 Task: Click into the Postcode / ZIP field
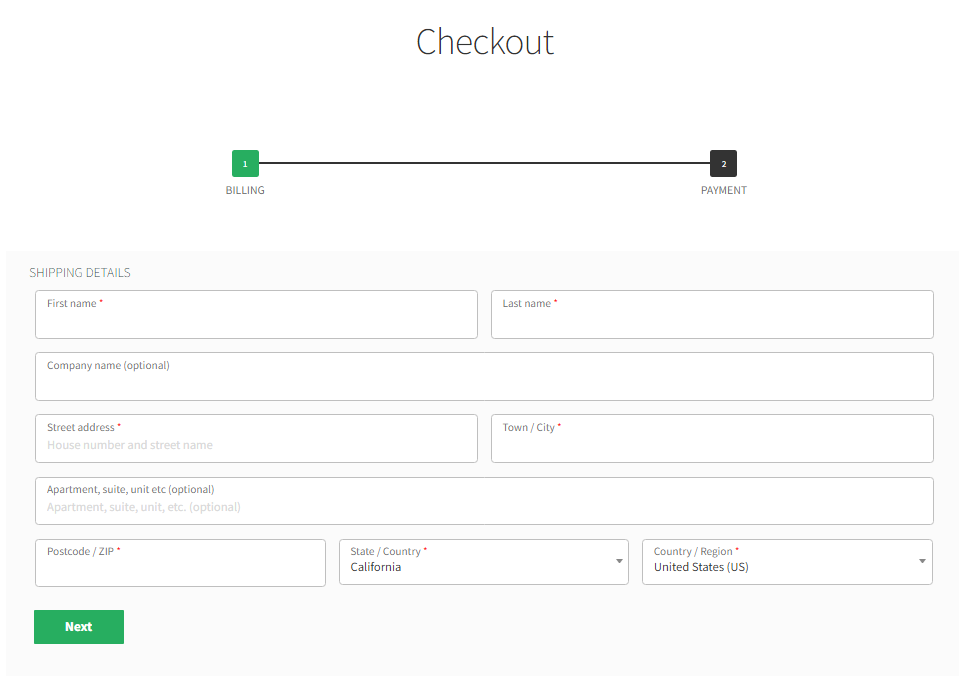pos(180,562)
